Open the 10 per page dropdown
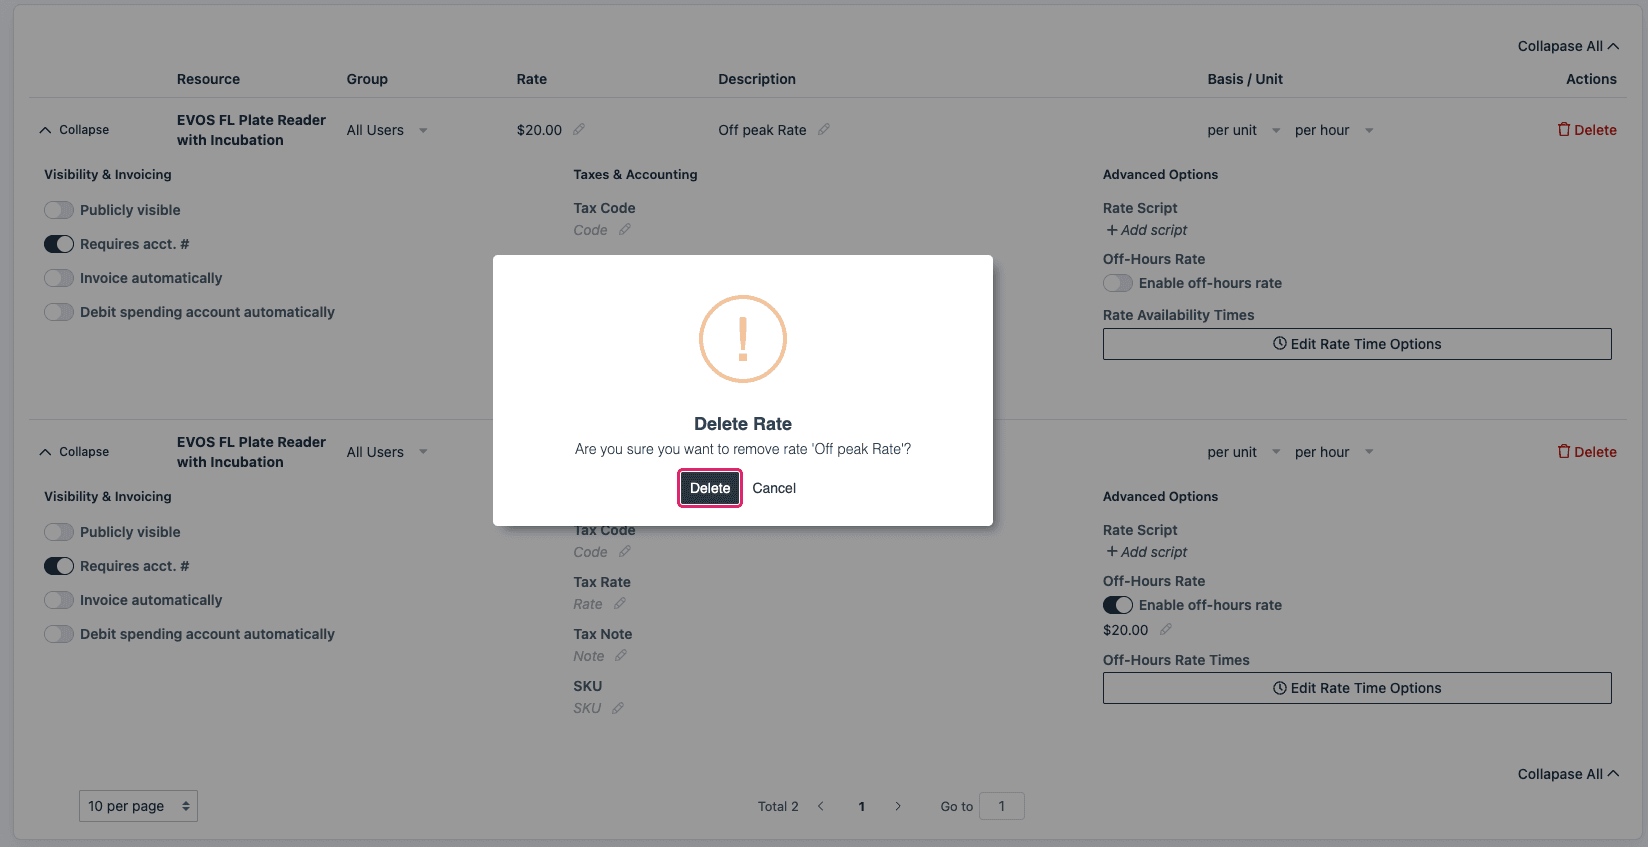1648x847 pixels. [x=138, y=806]
